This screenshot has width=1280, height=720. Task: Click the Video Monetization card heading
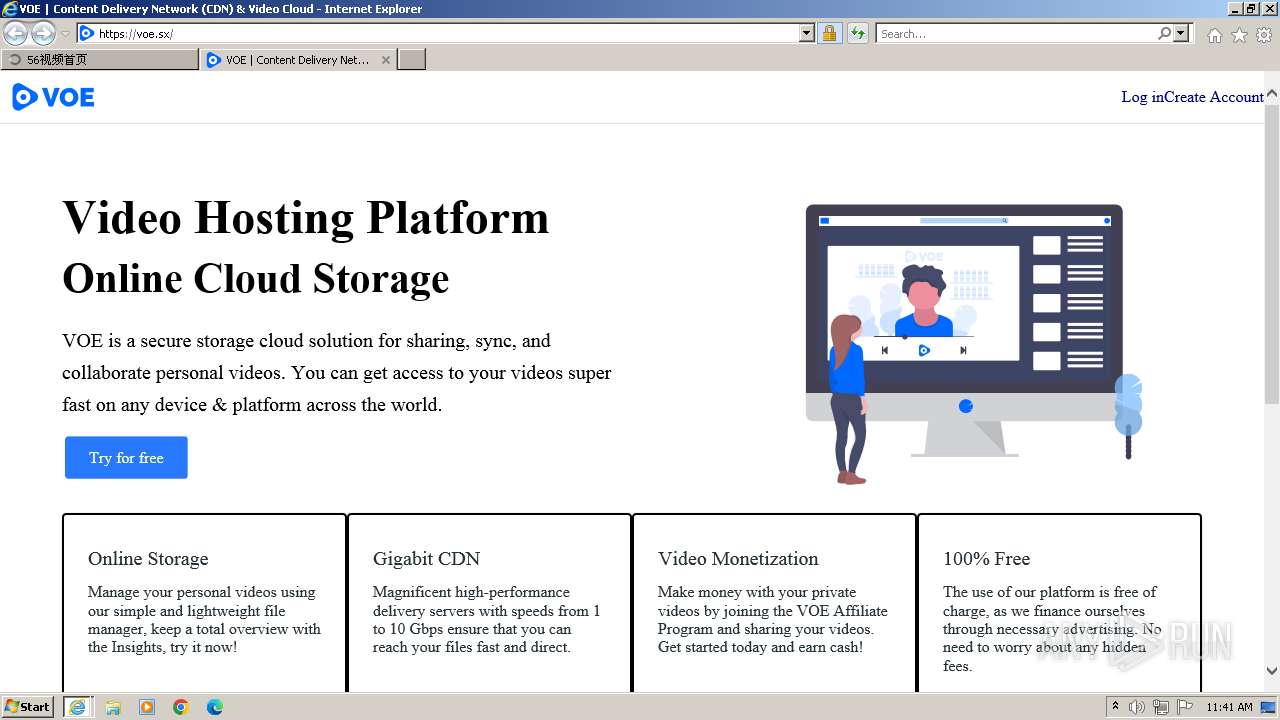pos(738,559)
